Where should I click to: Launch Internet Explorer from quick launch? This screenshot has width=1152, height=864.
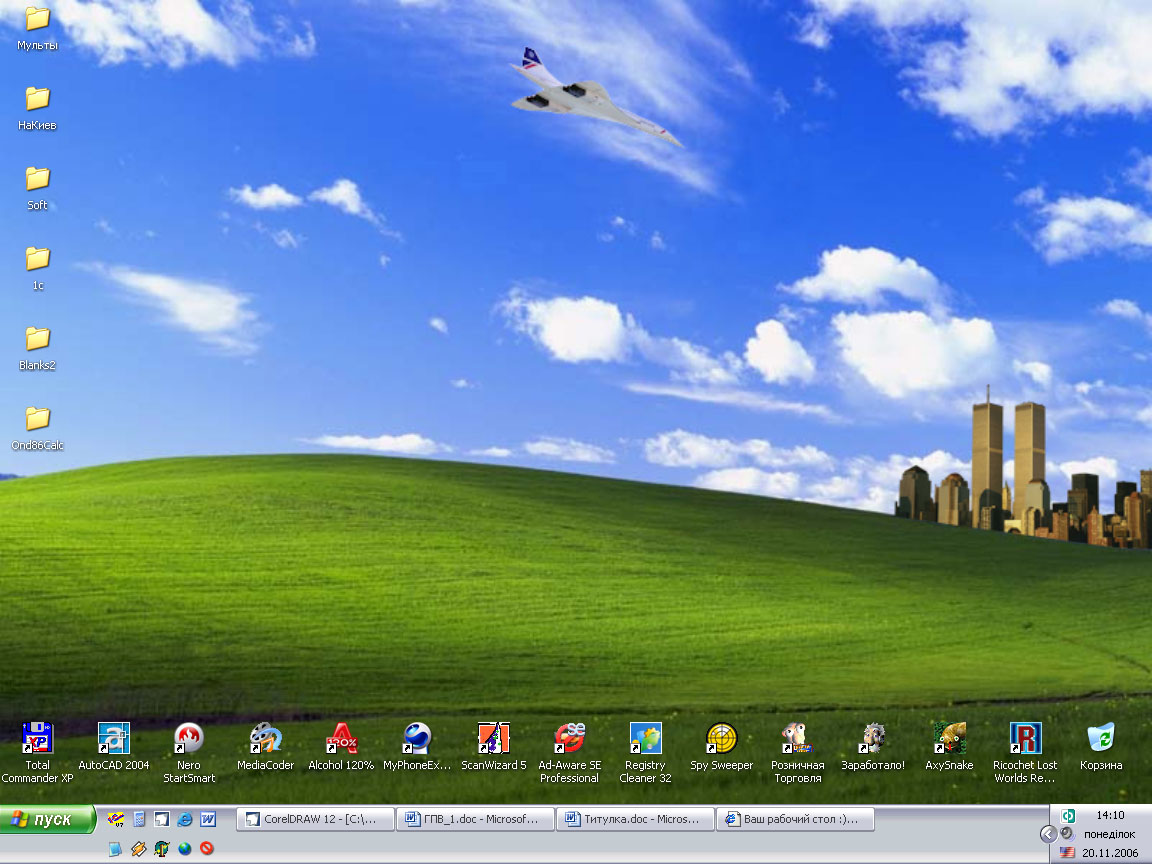[184, 818]
